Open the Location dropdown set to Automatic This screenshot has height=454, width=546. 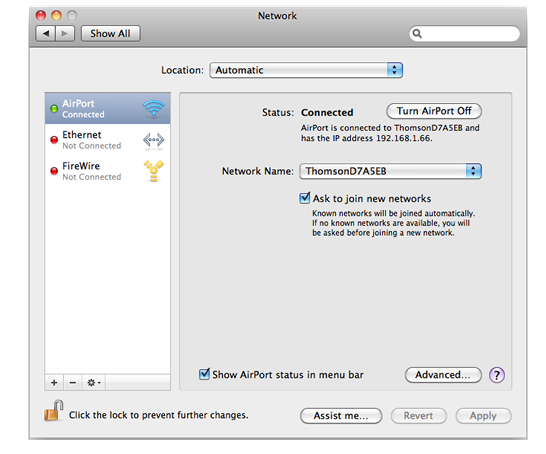tap(306, 70)
